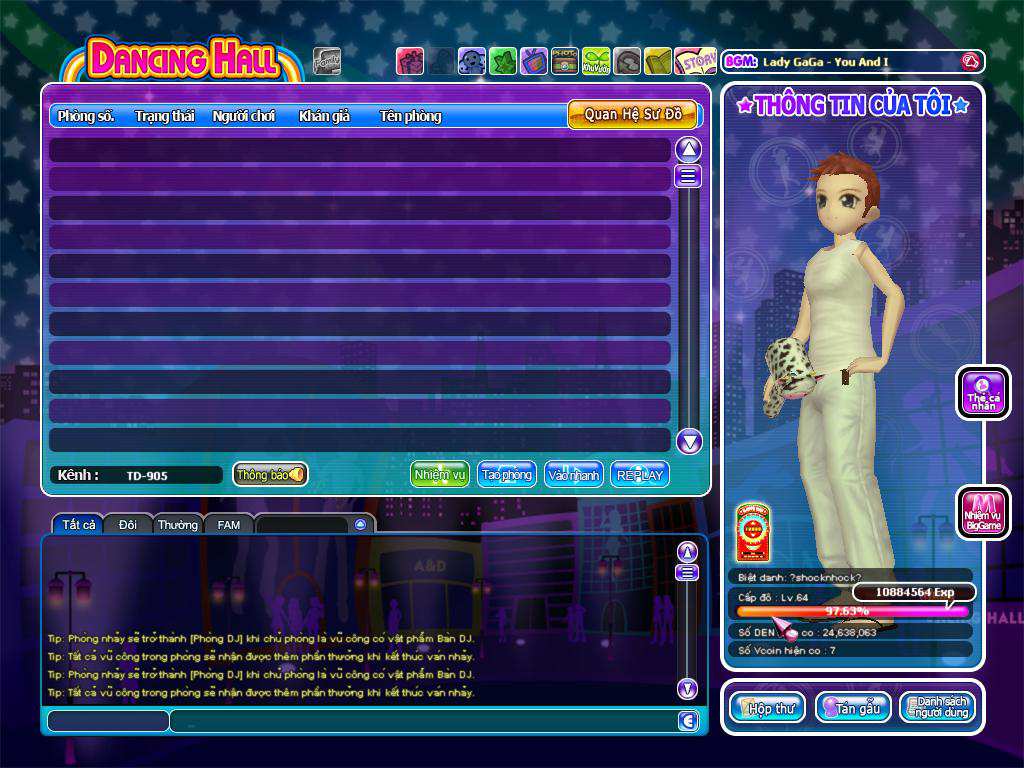Open the Story icon
1024x768 pixels.
coord(695,61)
